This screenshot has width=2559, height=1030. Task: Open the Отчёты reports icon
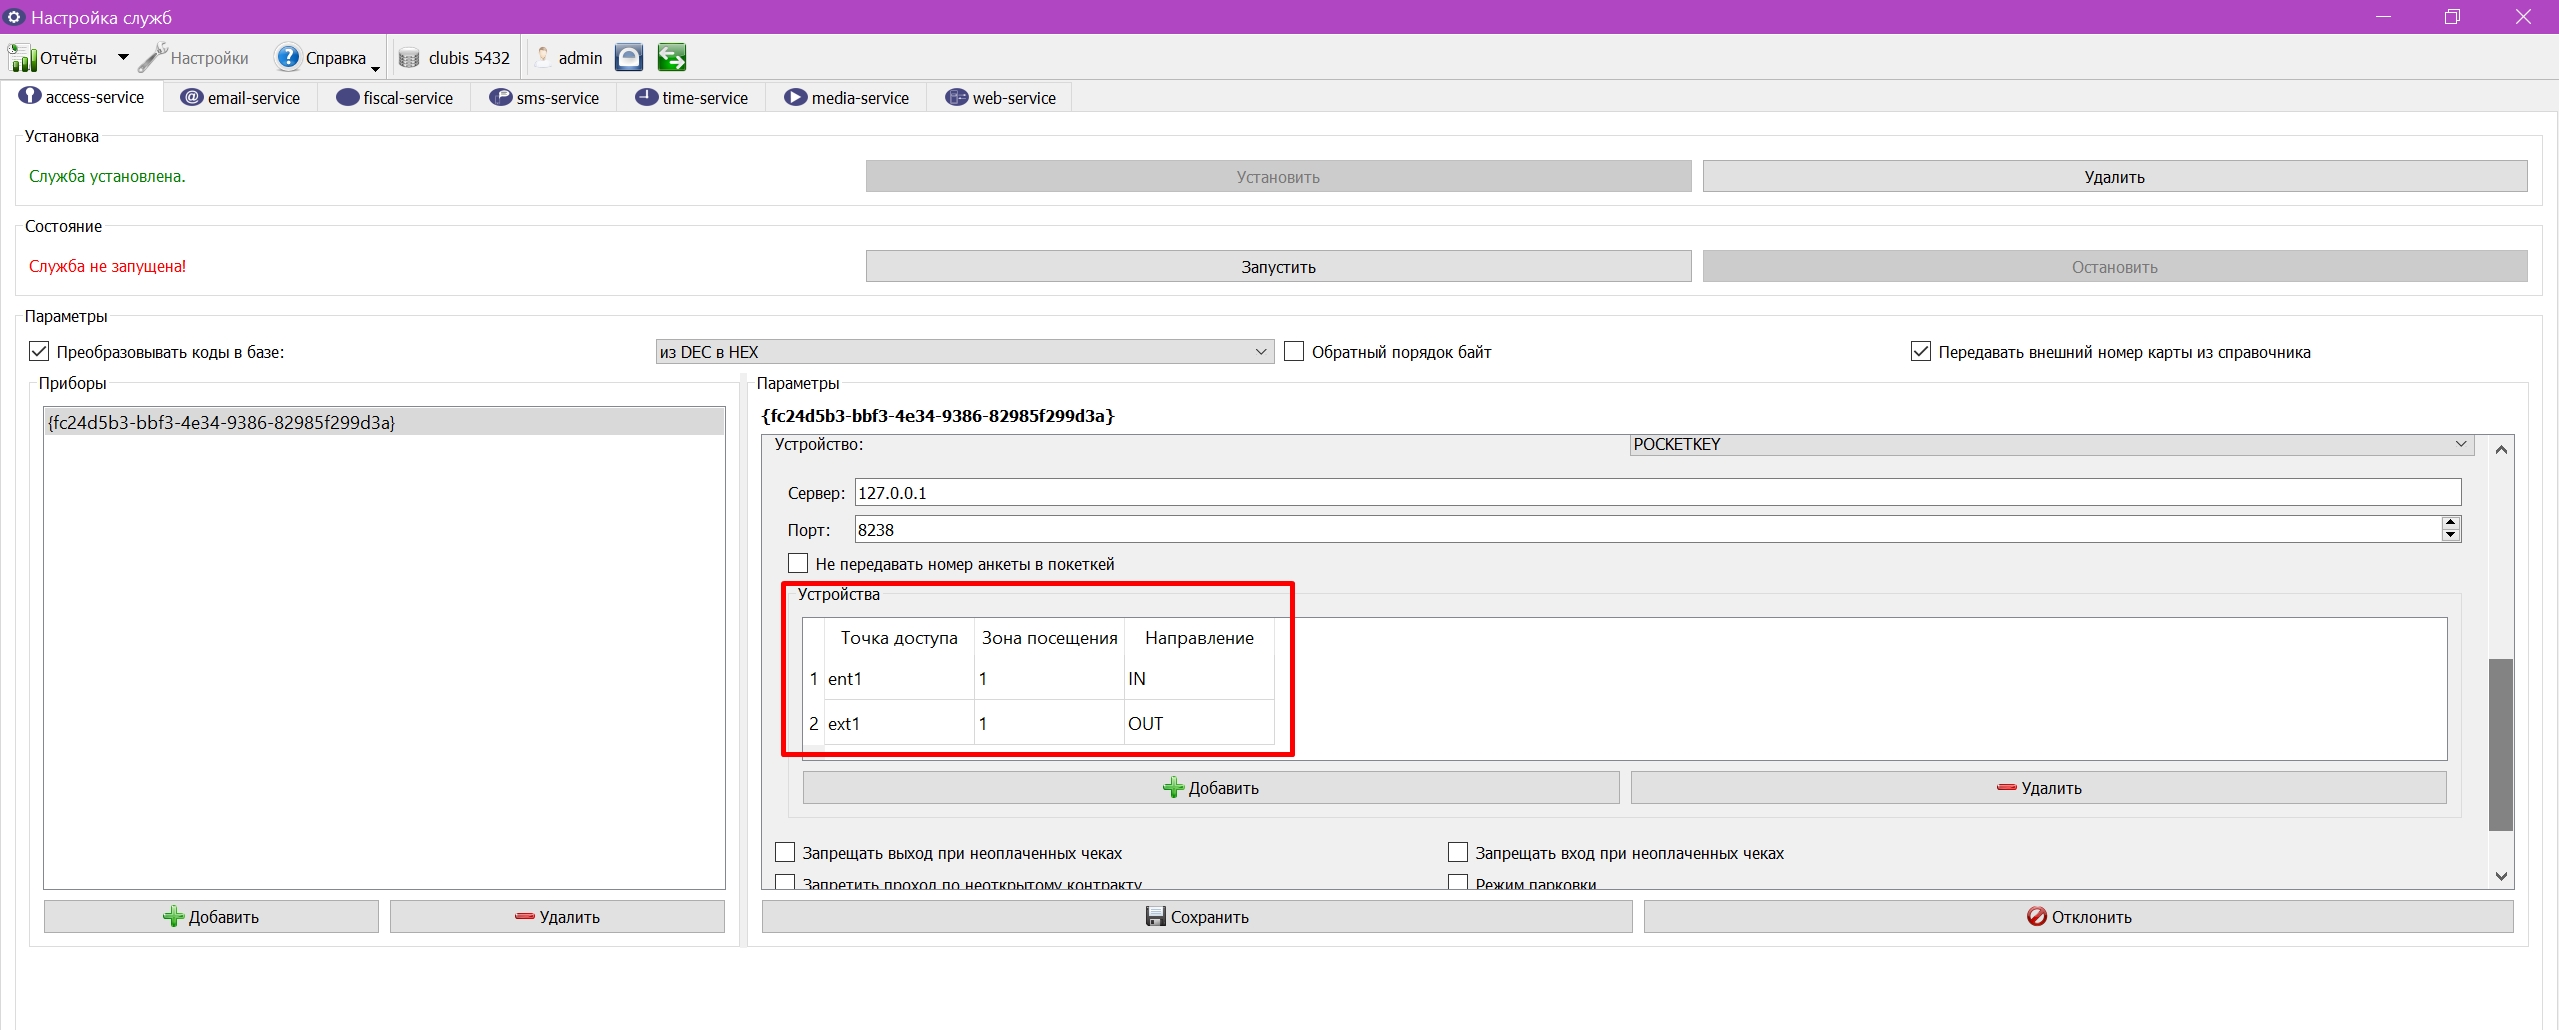tap(22, 58)
